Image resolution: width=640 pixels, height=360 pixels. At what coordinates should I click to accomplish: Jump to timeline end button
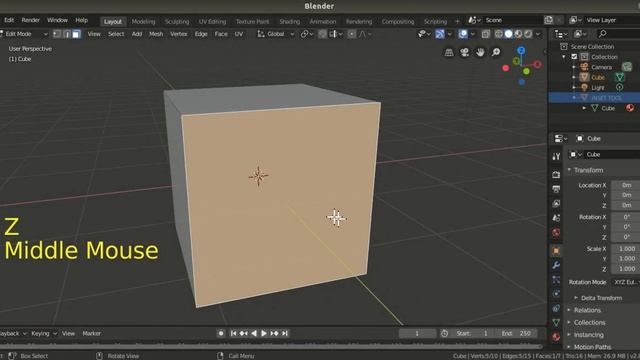click(x=285, y=333)
